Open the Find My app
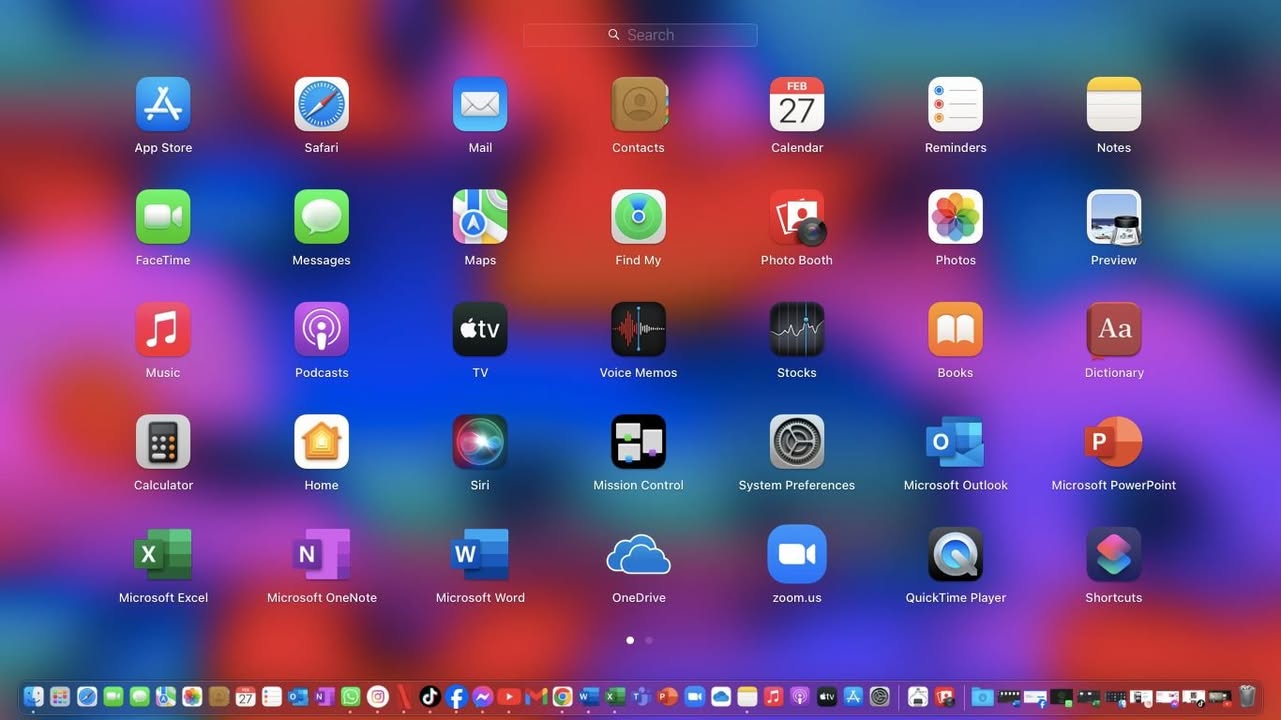Screen dimensions: 1281x720 (639, 217)
